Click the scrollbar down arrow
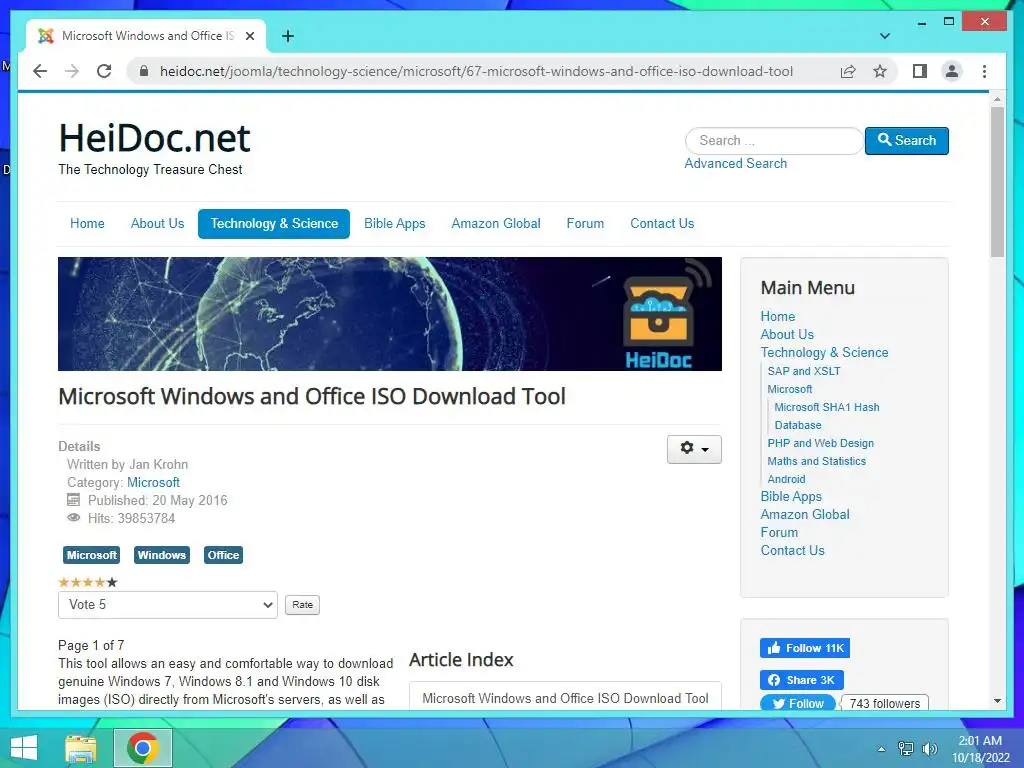 997,701
